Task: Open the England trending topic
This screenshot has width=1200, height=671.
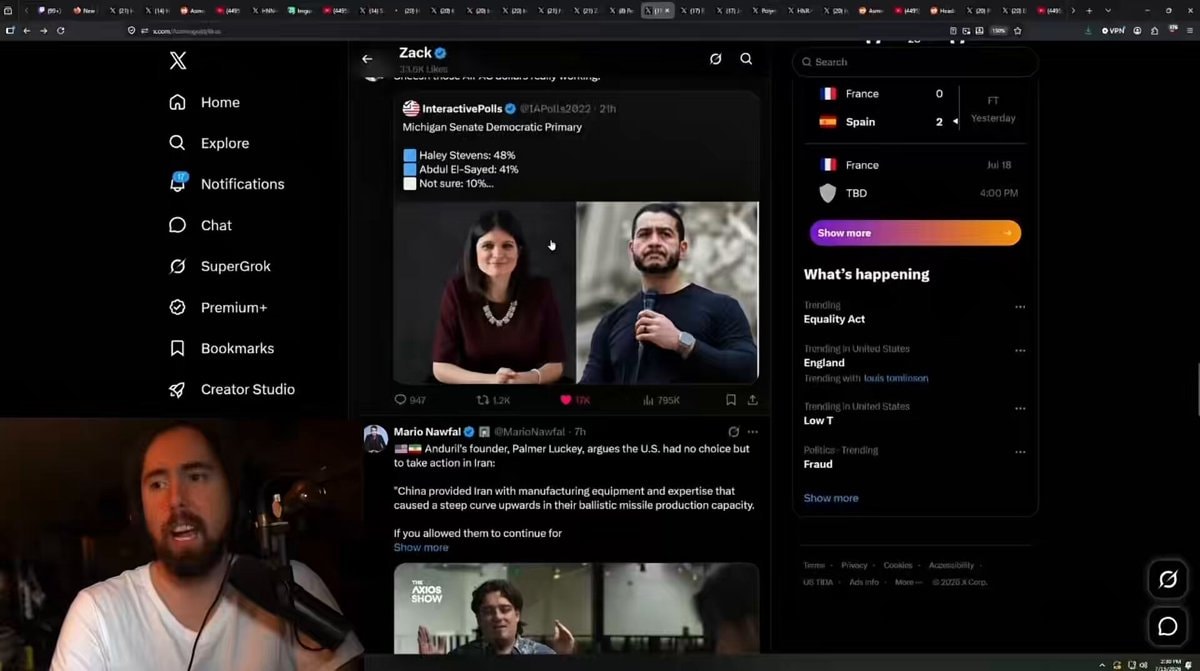Action: pyautogui.click(x=824, y=363)
